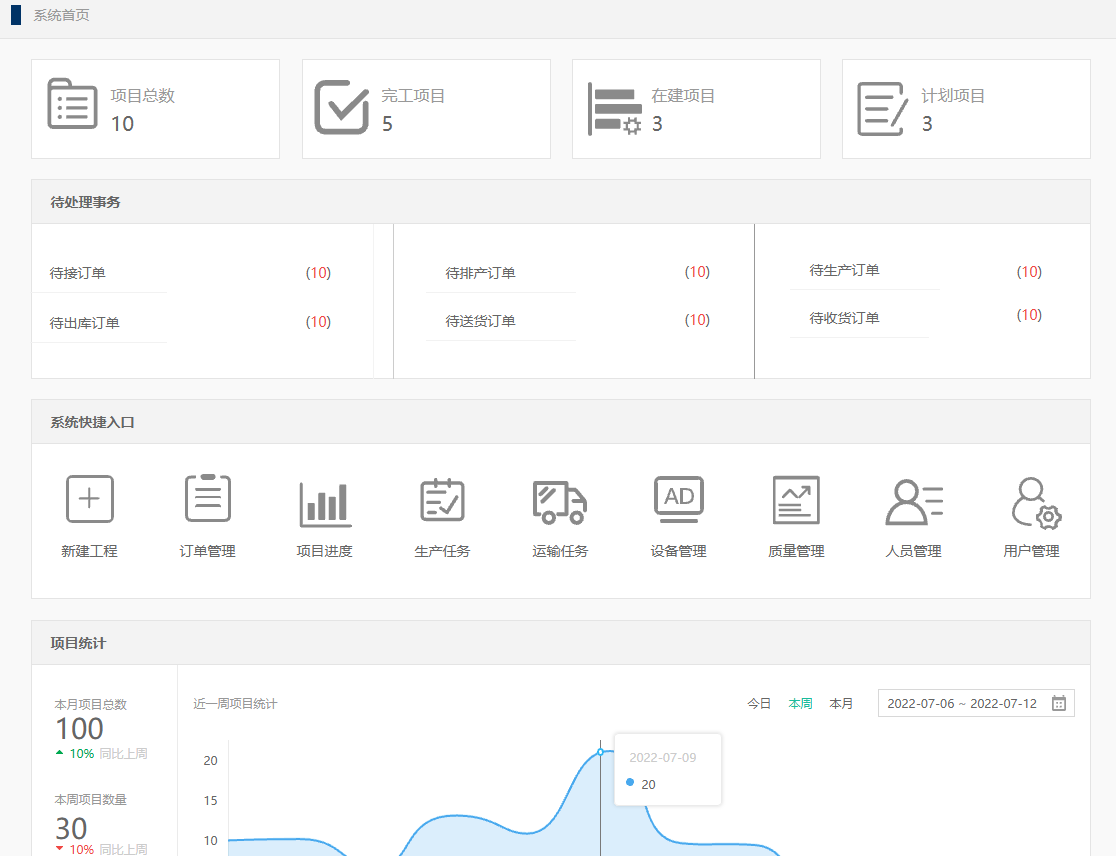The image size is (1116, 856).
Task: Click the 2022-07-09 chart data point
Action: pyautogui.click(x=600, y=751)
